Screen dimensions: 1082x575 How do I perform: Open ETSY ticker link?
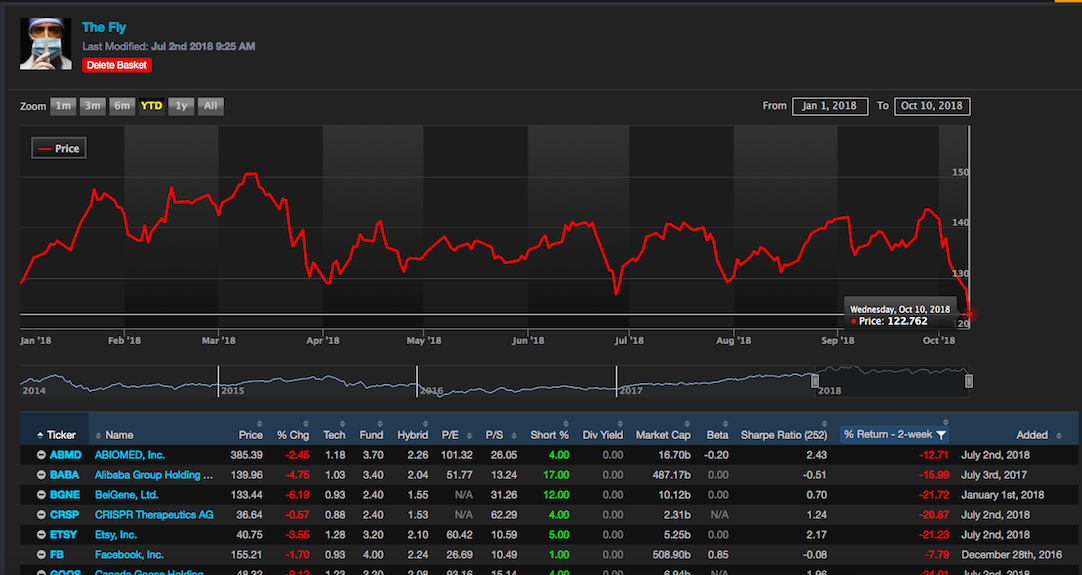pos(63,535)
